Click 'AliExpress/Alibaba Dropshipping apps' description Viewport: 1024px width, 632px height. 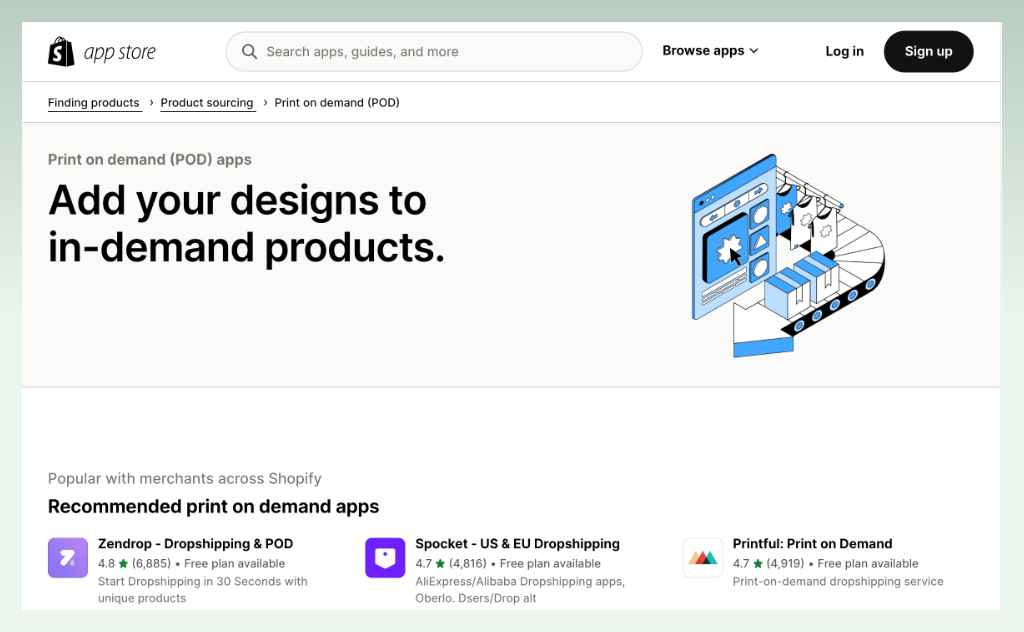[520, 590]
